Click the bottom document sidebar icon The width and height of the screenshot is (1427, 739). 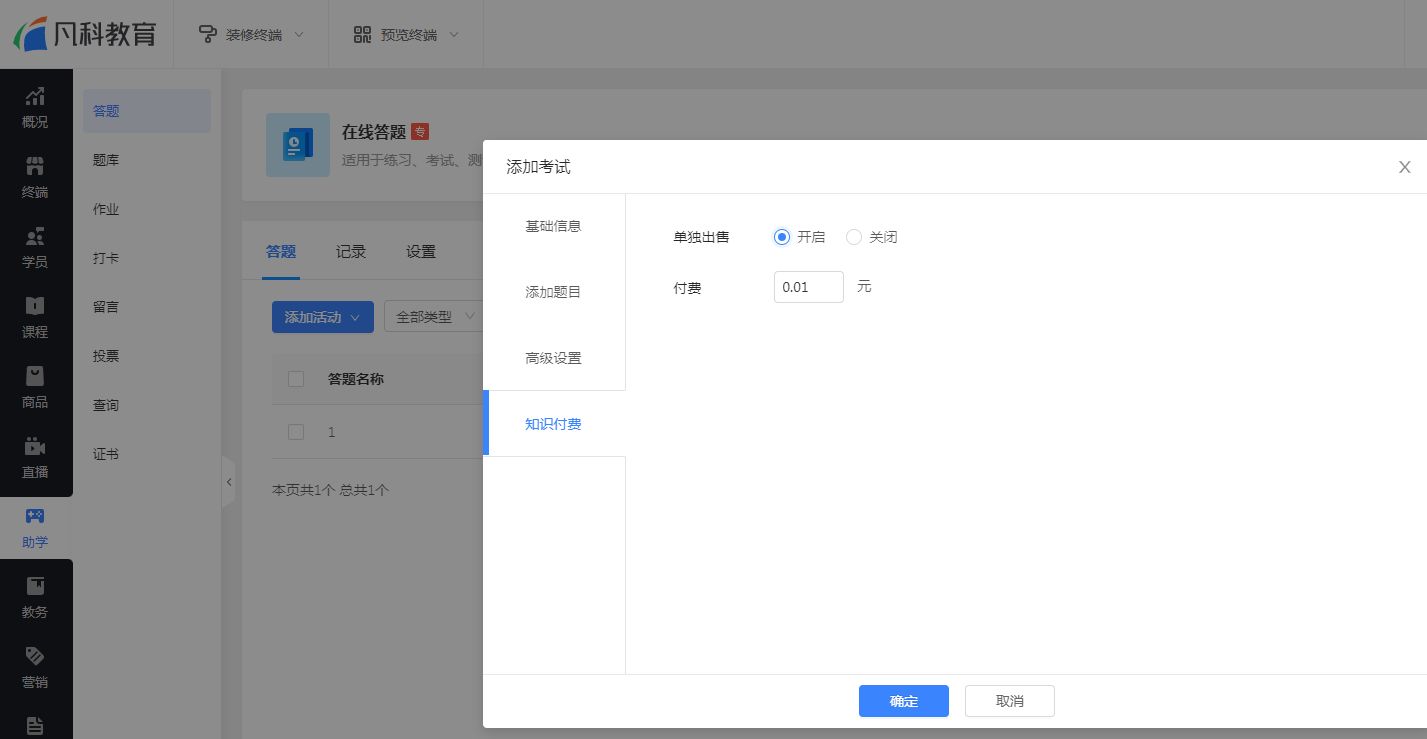click(x=35, y=725)
